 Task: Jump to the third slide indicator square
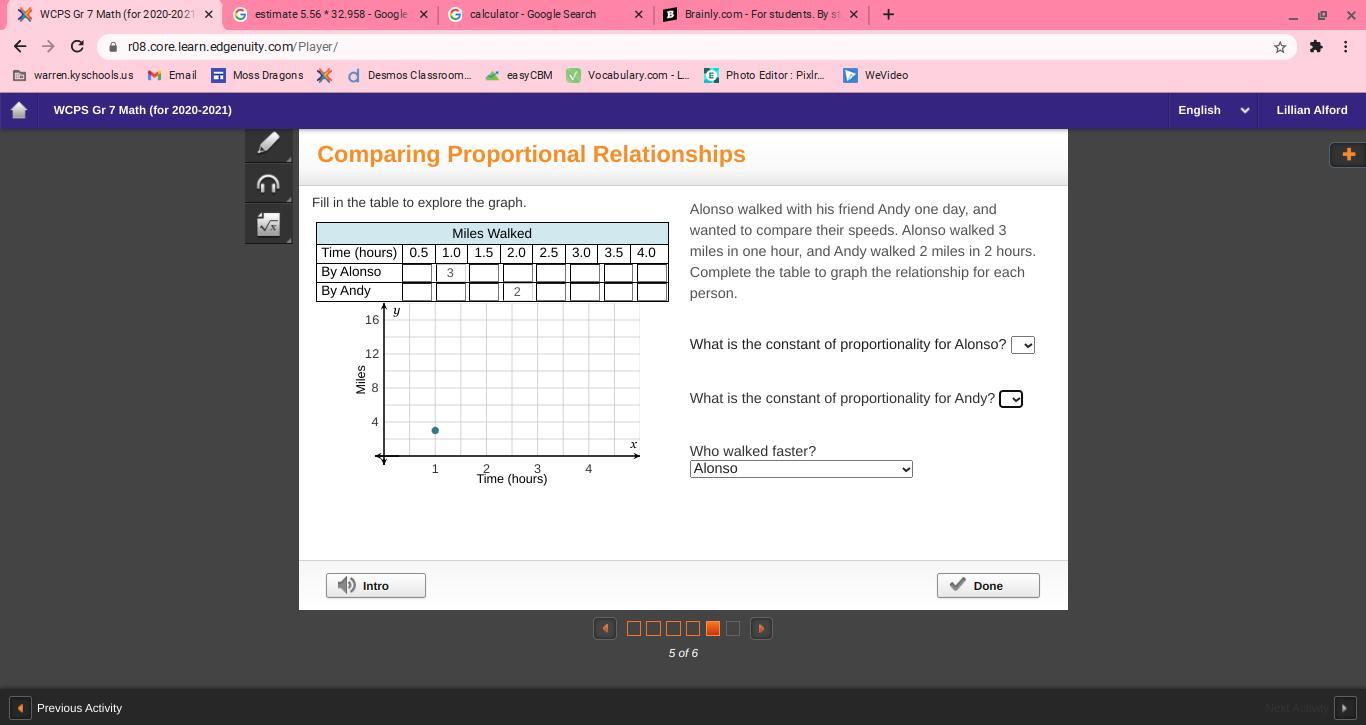point(673,629)
